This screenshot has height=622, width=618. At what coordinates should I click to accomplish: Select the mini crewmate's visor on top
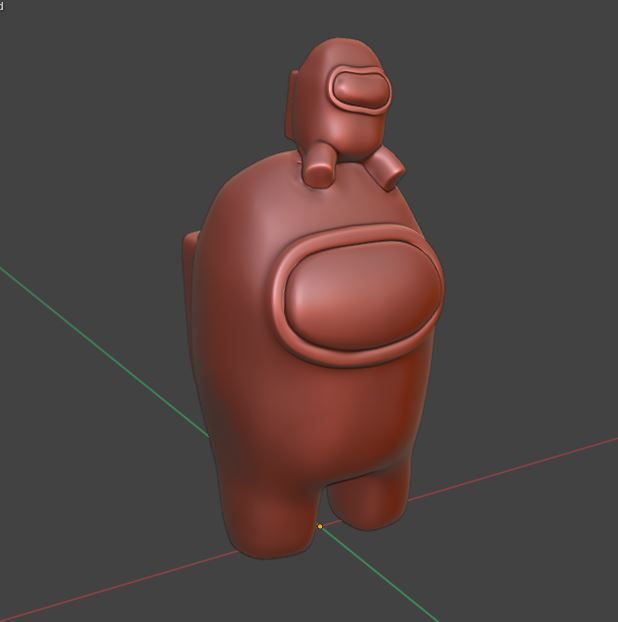[x=361, y=90]
